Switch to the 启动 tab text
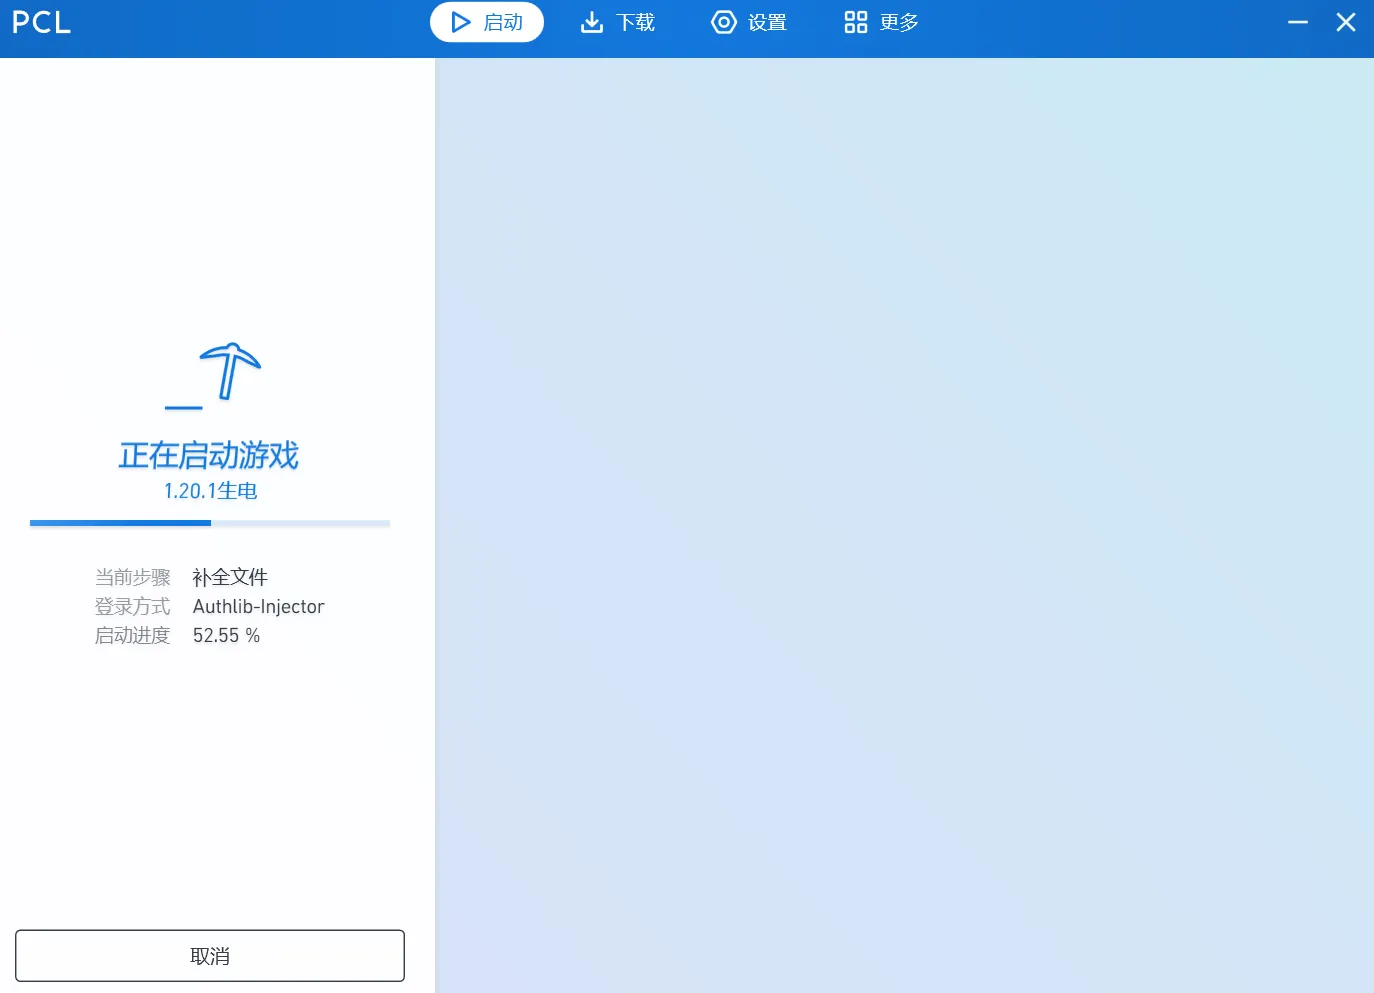 coord(503,22)
